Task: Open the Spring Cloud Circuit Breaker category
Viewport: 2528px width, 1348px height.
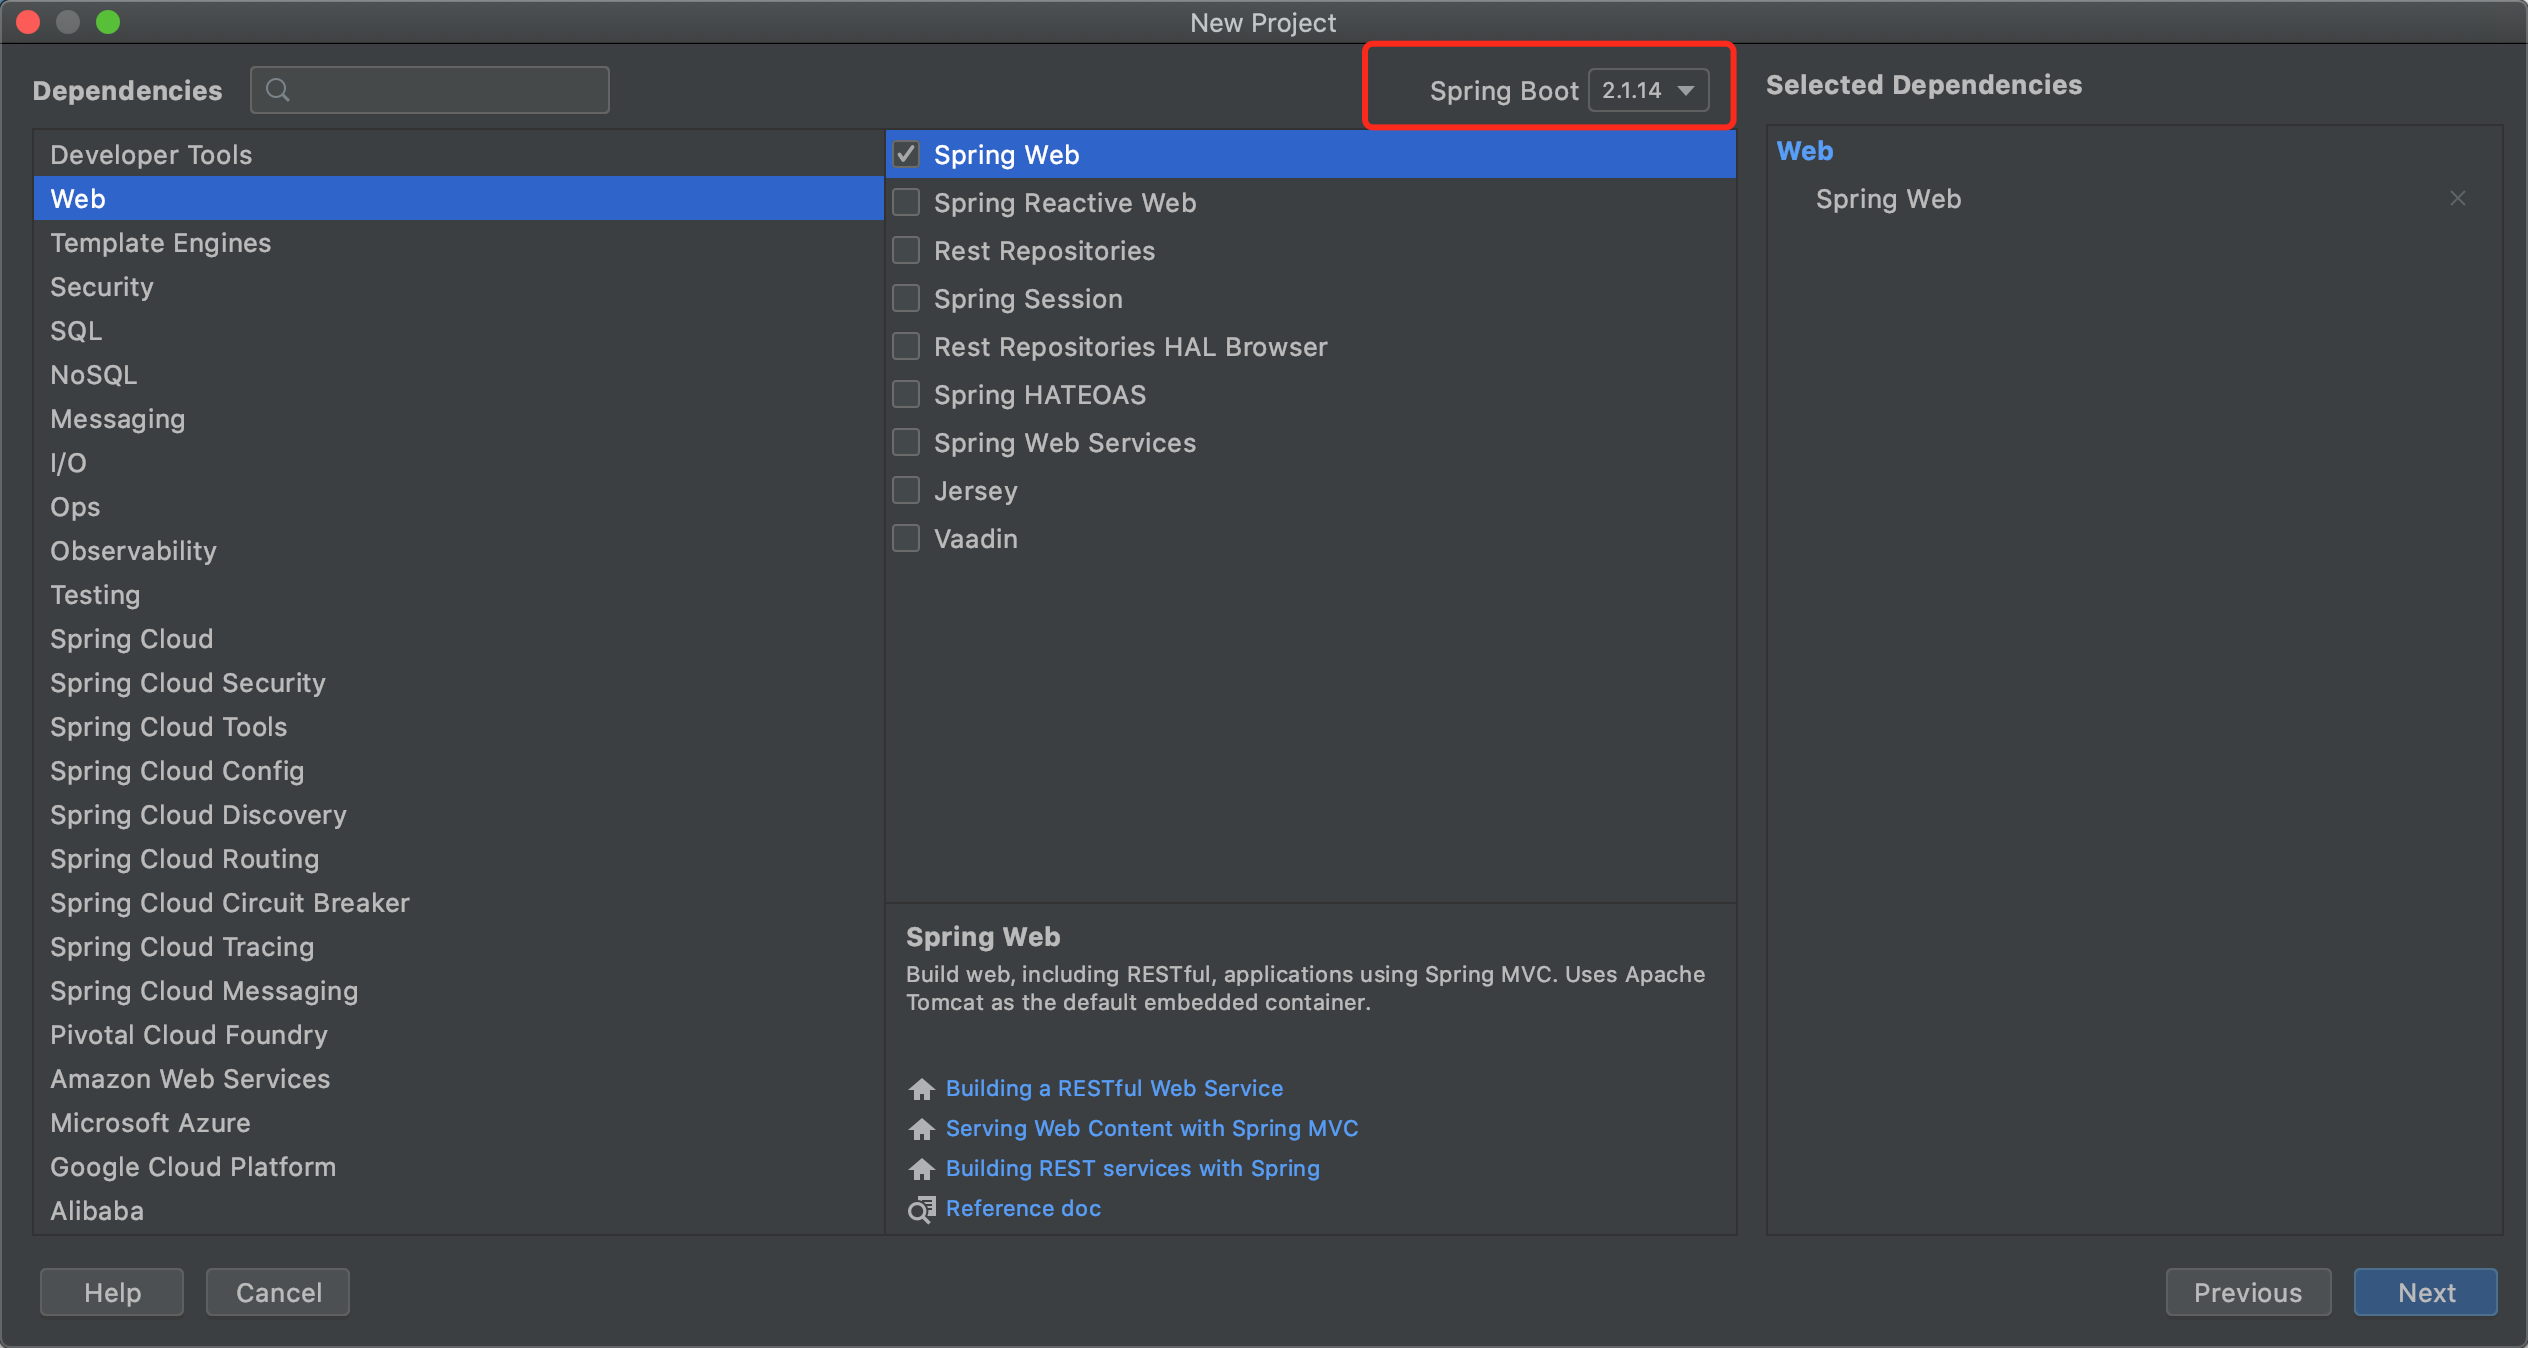Action: 459,903
